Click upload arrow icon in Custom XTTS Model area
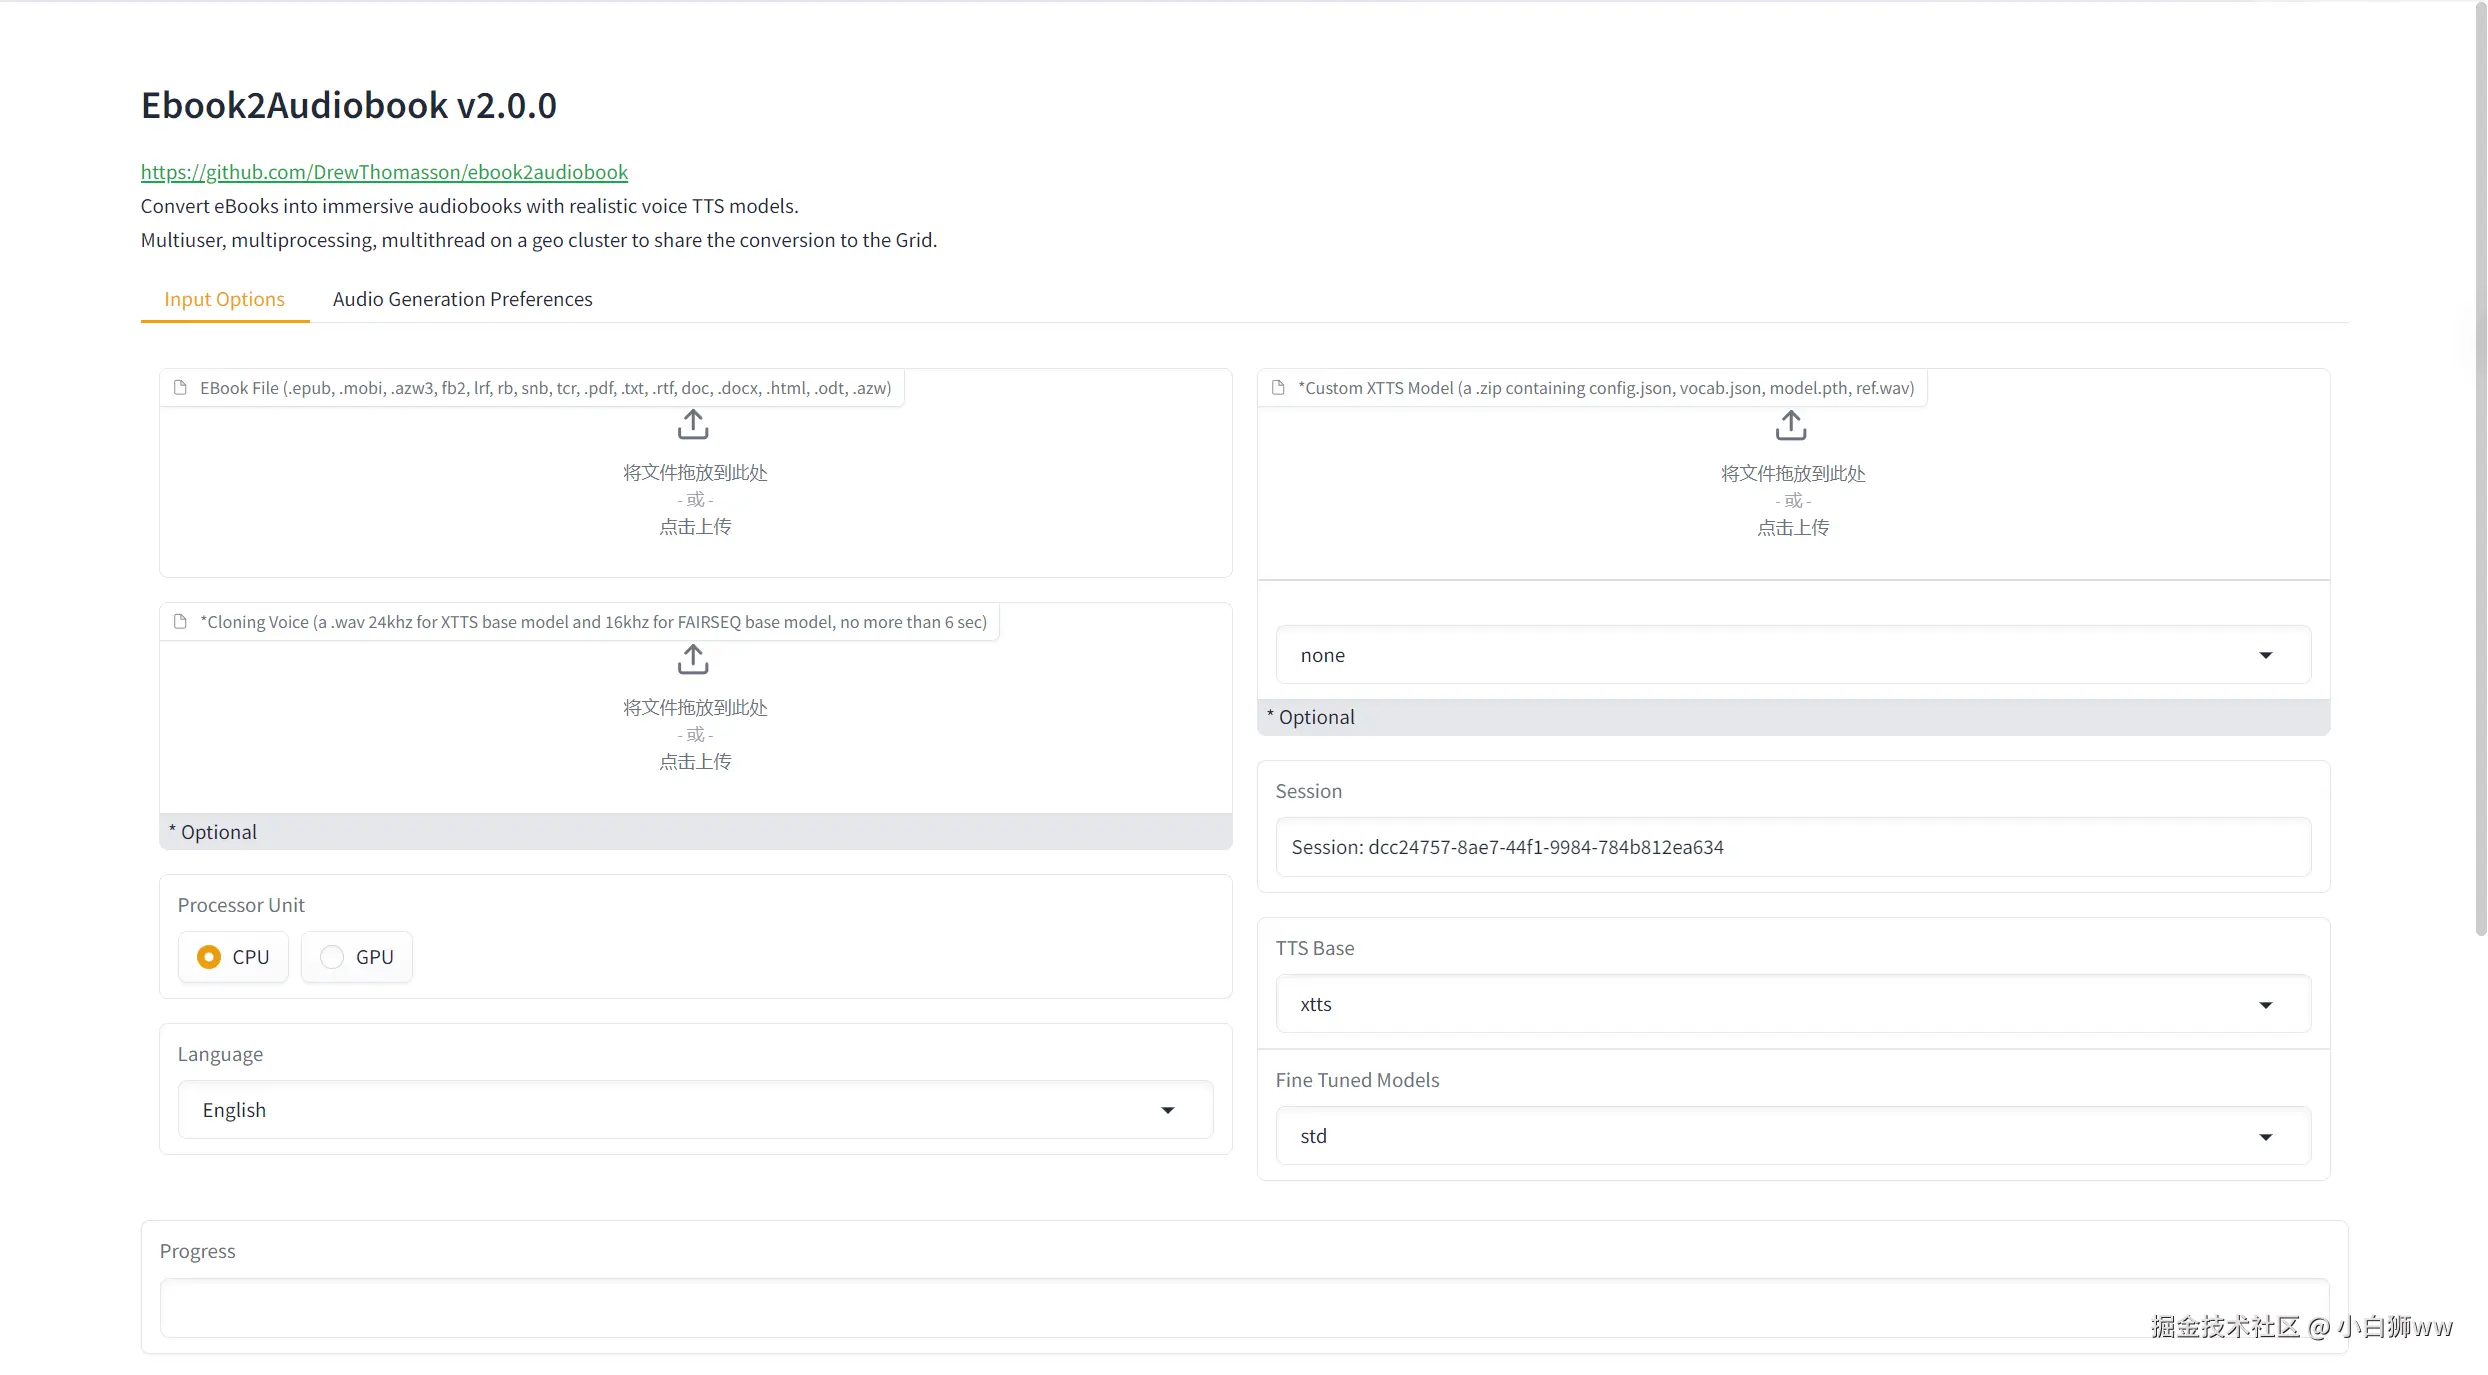 tap(1791, 426)
